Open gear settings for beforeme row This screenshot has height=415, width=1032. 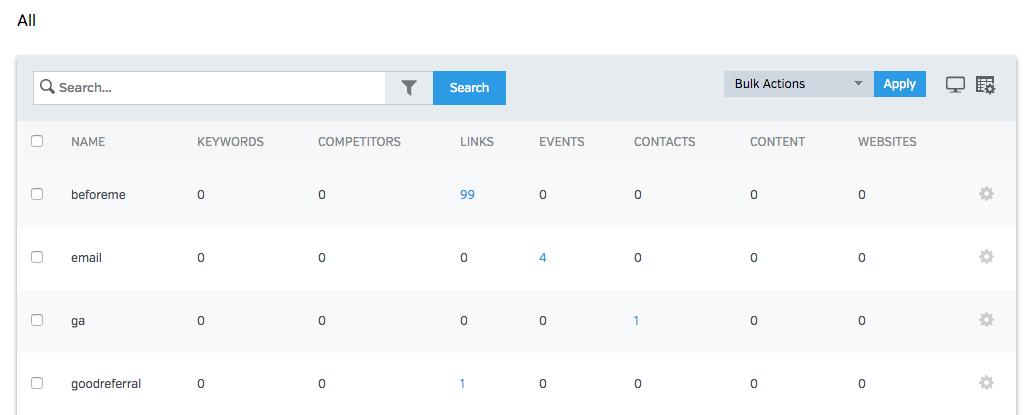point(986,194)
